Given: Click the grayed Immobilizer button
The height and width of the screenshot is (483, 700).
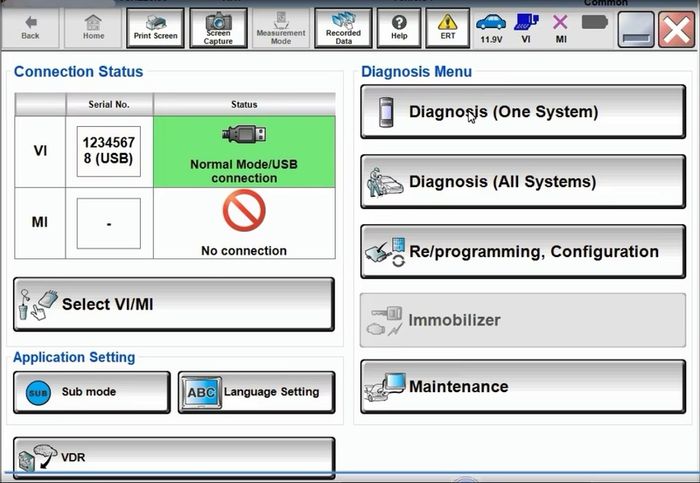Looking at the screenshot, I should click(x=523, y=320).
